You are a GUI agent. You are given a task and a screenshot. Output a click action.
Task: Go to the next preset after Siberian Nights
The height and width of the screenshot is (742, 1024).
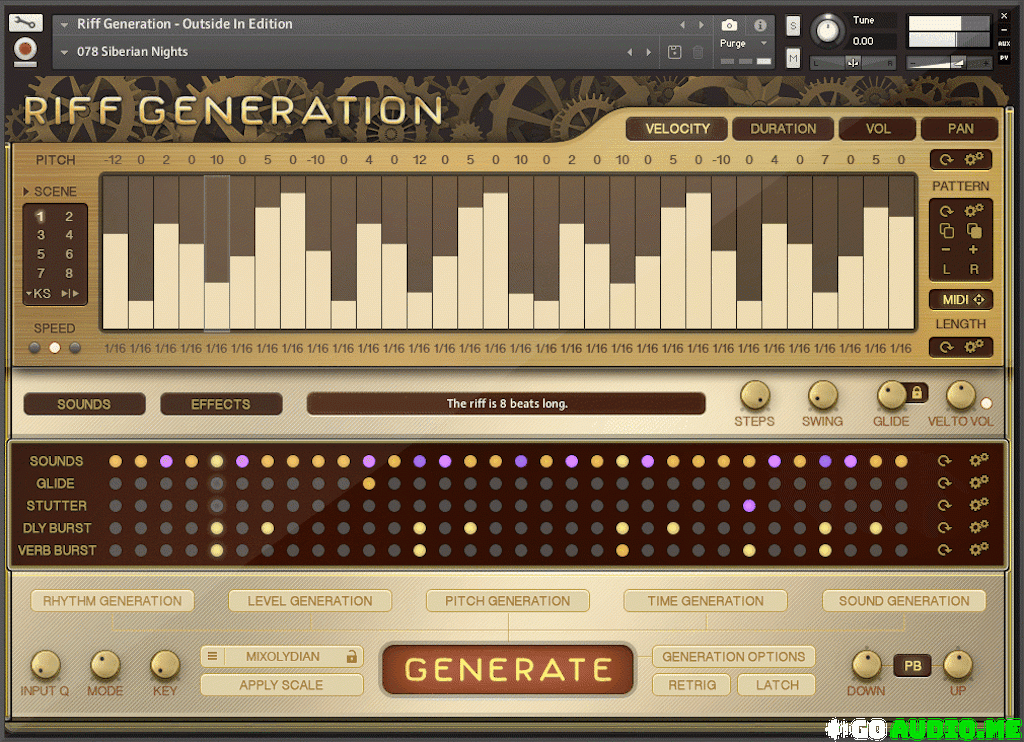pyautogui.click(x=648, y=52)
